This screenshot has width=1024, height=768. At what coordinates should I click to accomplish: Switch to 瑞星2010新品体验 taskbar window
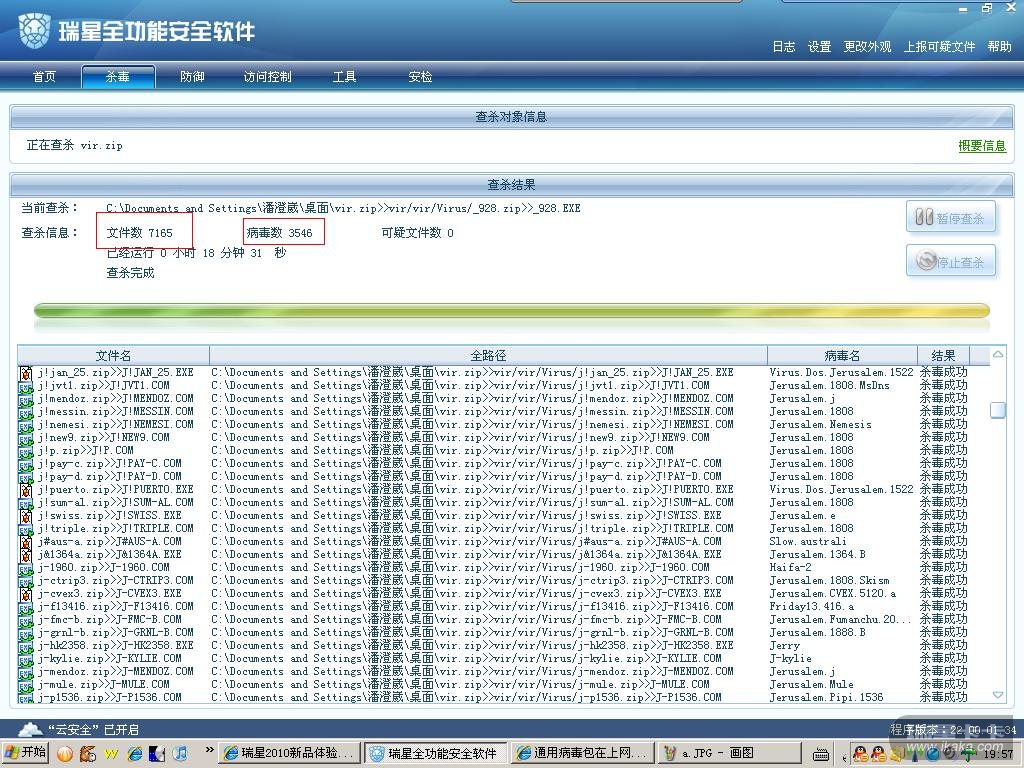click(290, 753)
